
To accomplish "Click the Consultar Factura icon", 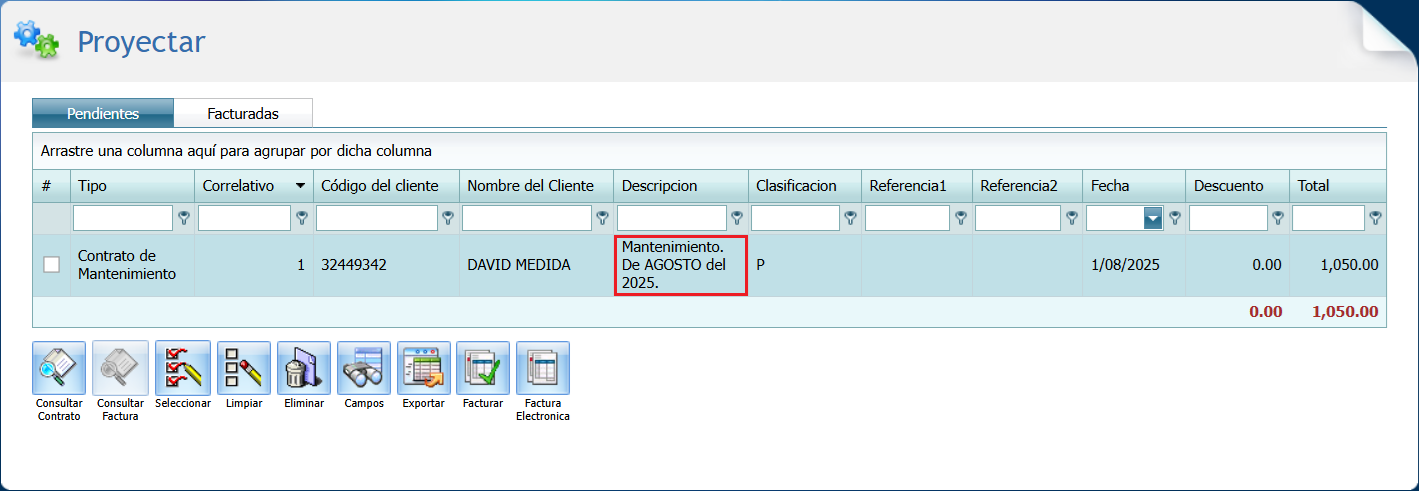I will point(120,368).
